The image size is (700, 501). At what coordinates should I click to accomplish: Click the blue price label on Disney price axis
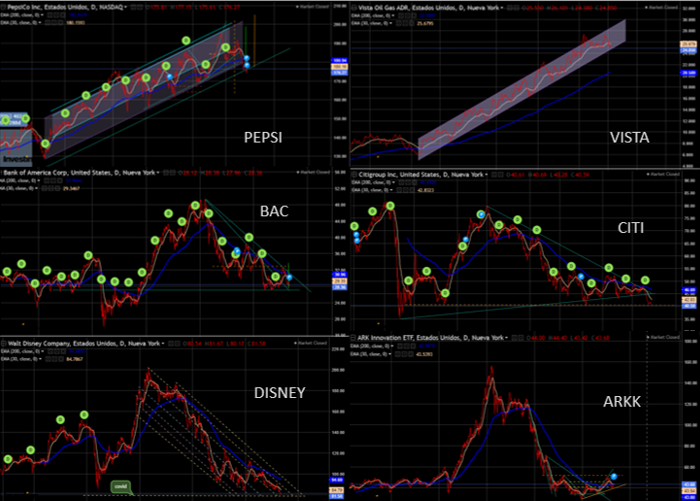[x=336, y=480]
